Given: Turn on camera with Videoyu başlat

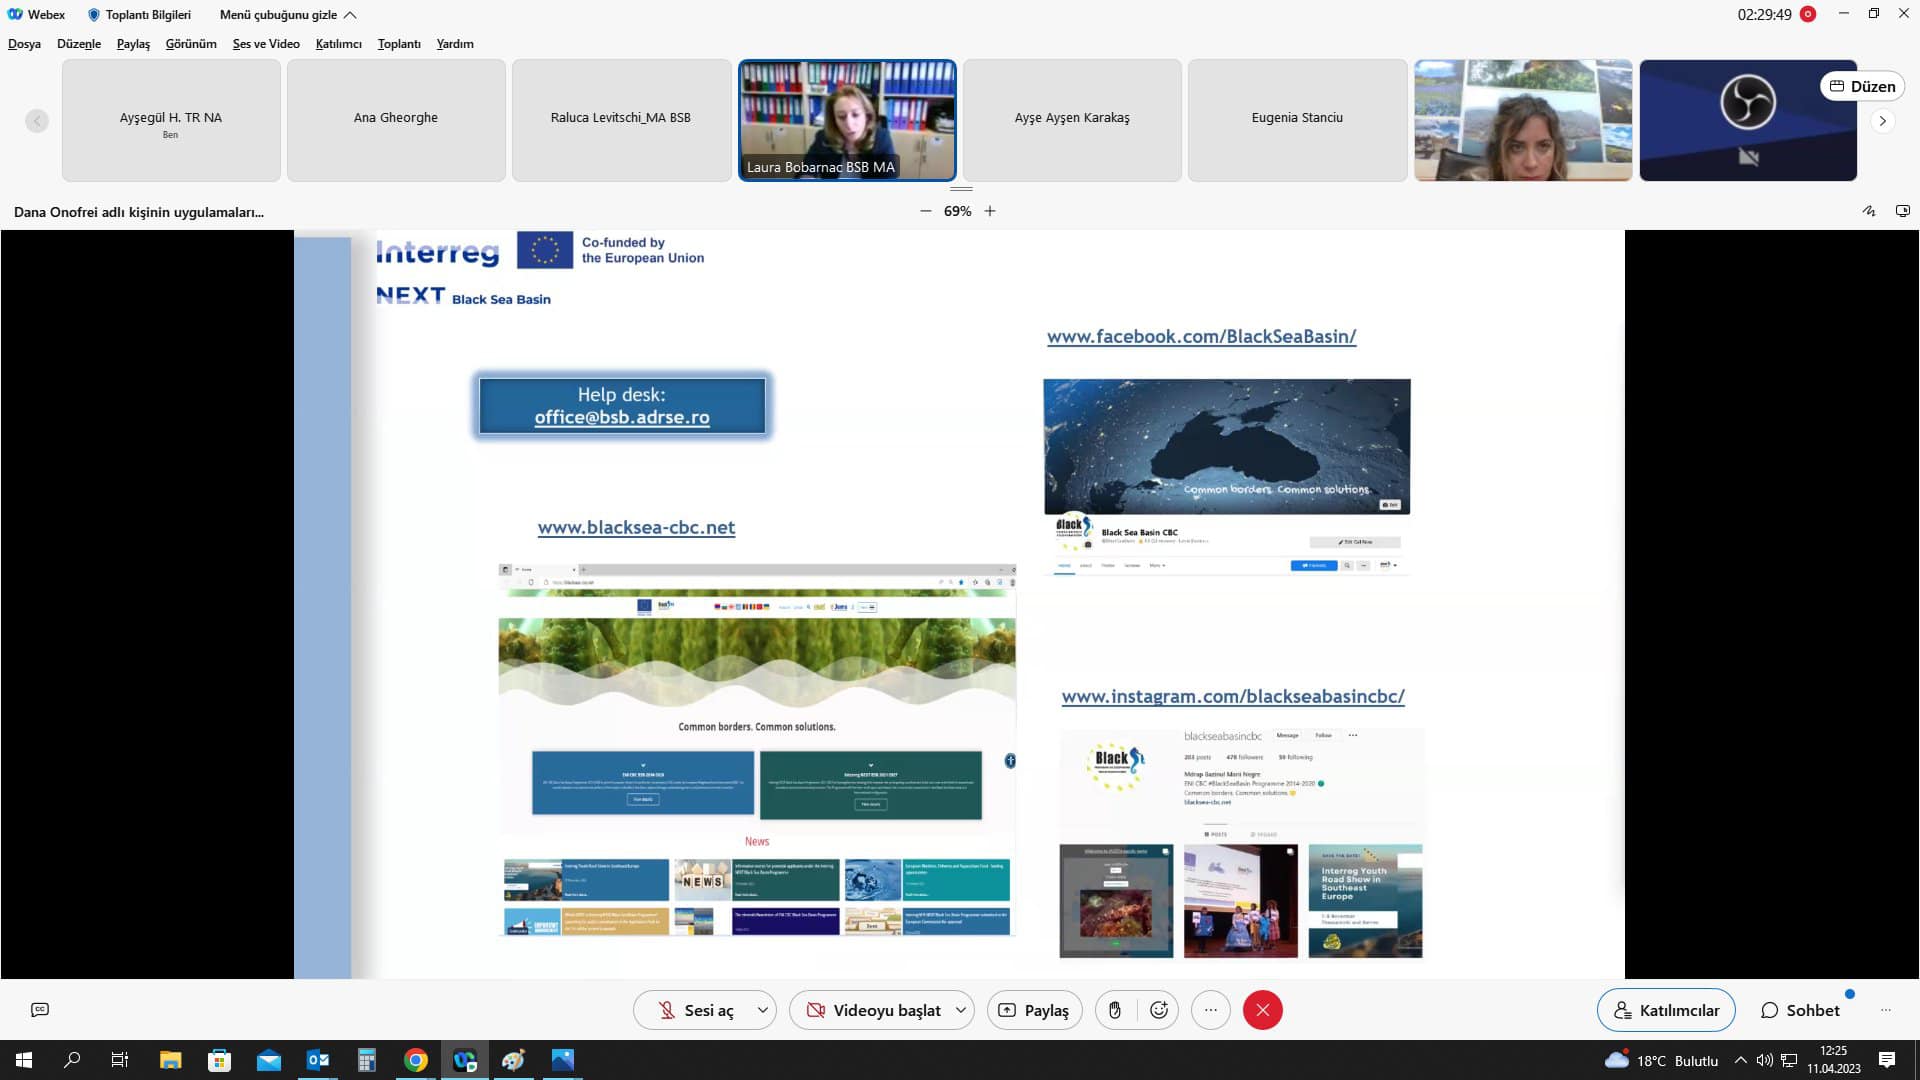Looking at the screenshot, I should coord(874,1010).
